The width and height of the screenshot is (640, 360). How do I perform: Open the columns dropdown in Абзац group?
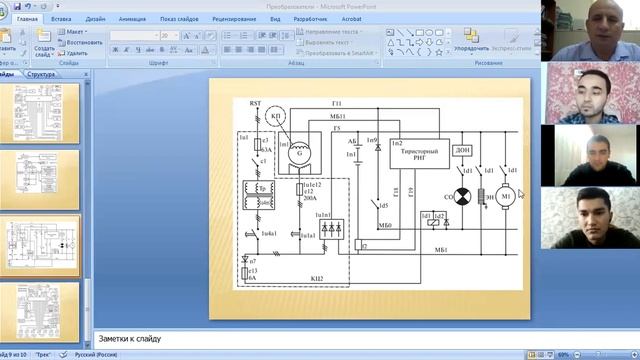click(276, 49)
